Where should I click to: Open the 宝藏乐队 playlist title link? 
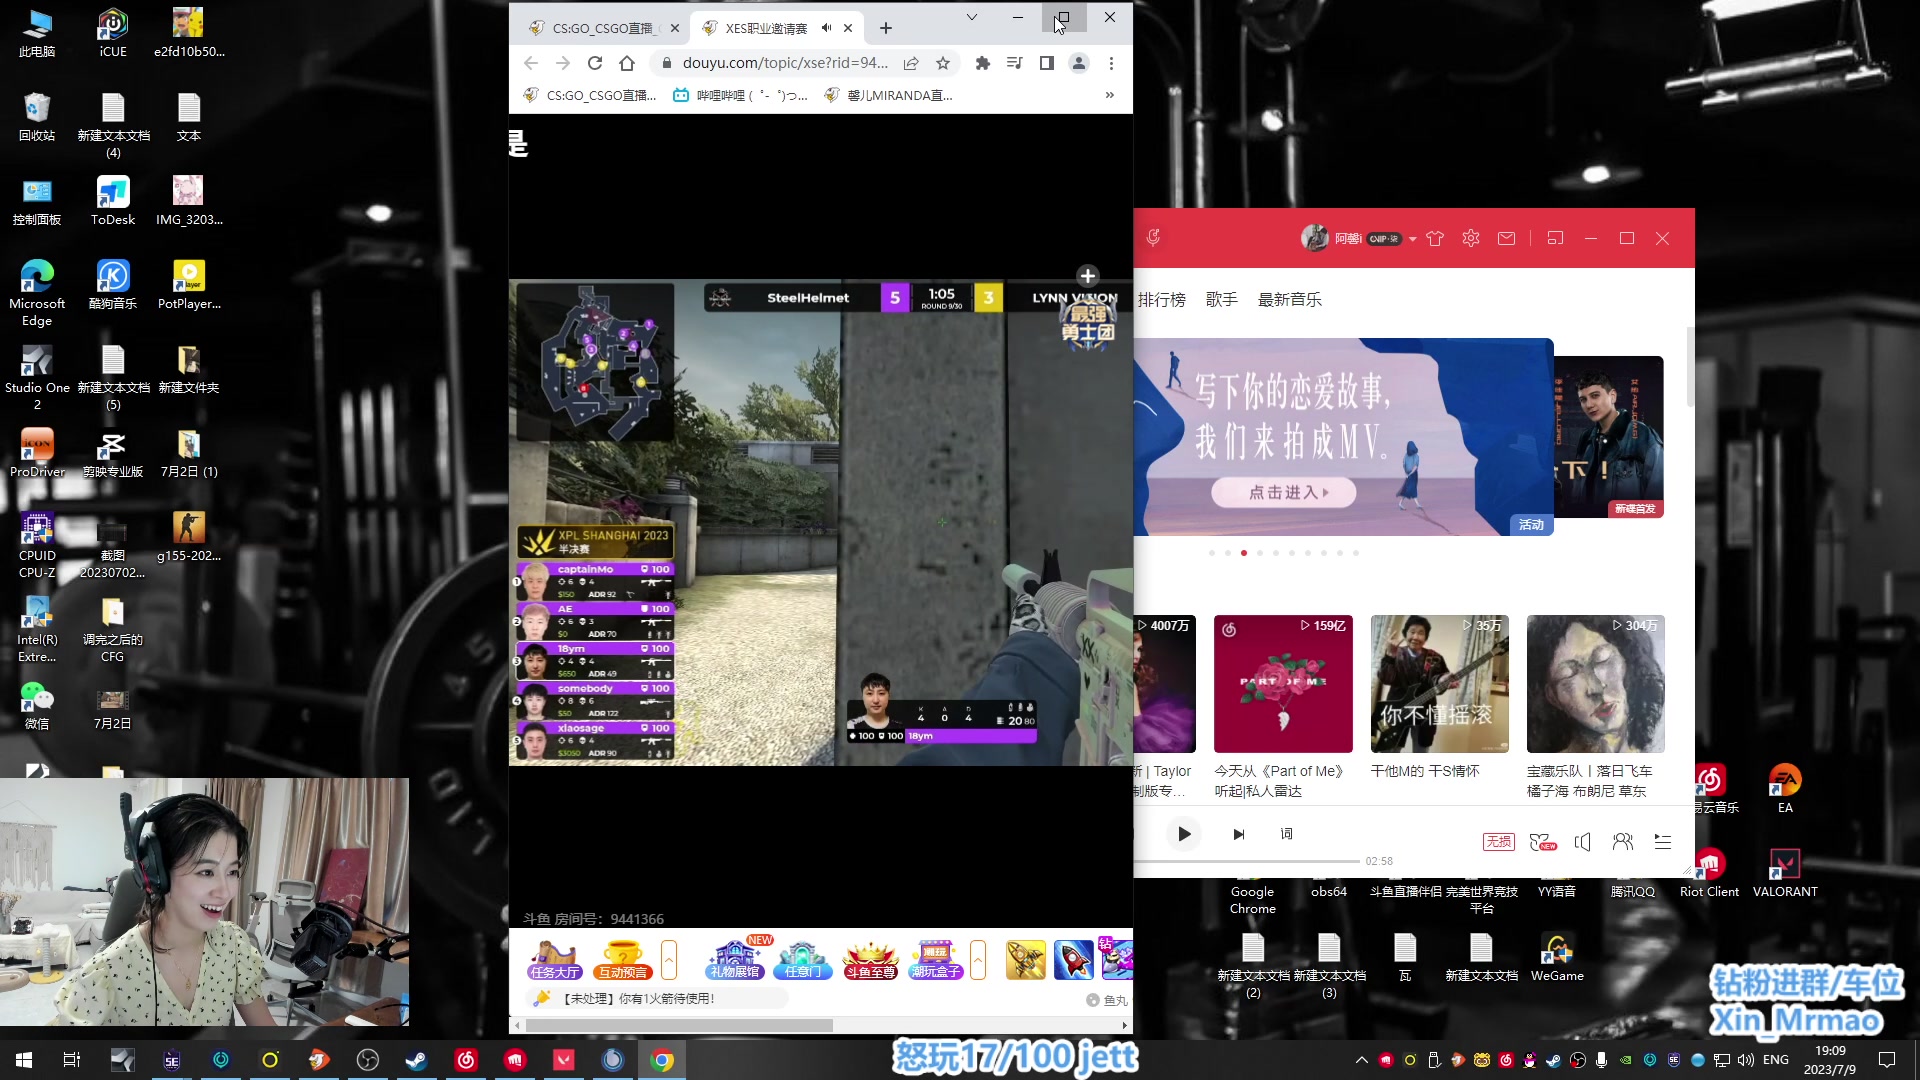(x=1589, y=781)
